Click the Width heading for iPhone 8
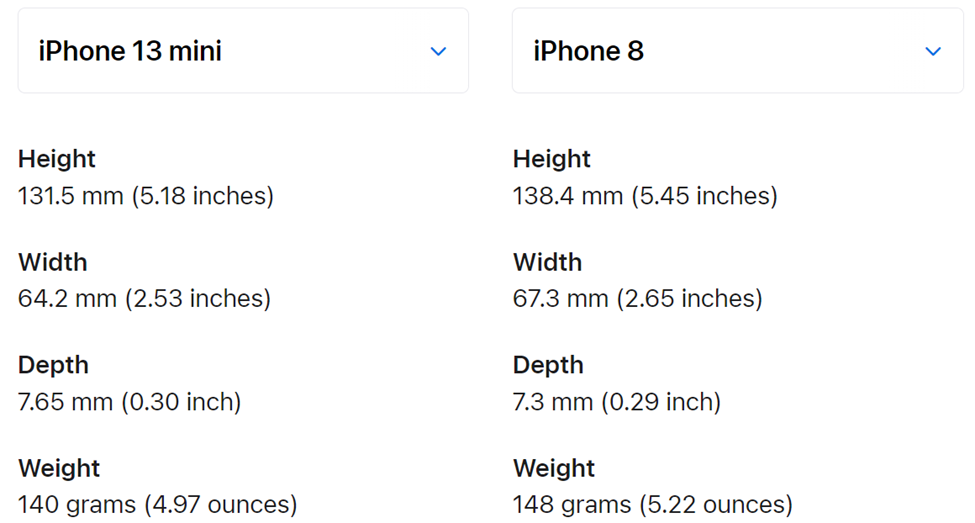This screenshot has height=523, width=975. pos(548,262)
